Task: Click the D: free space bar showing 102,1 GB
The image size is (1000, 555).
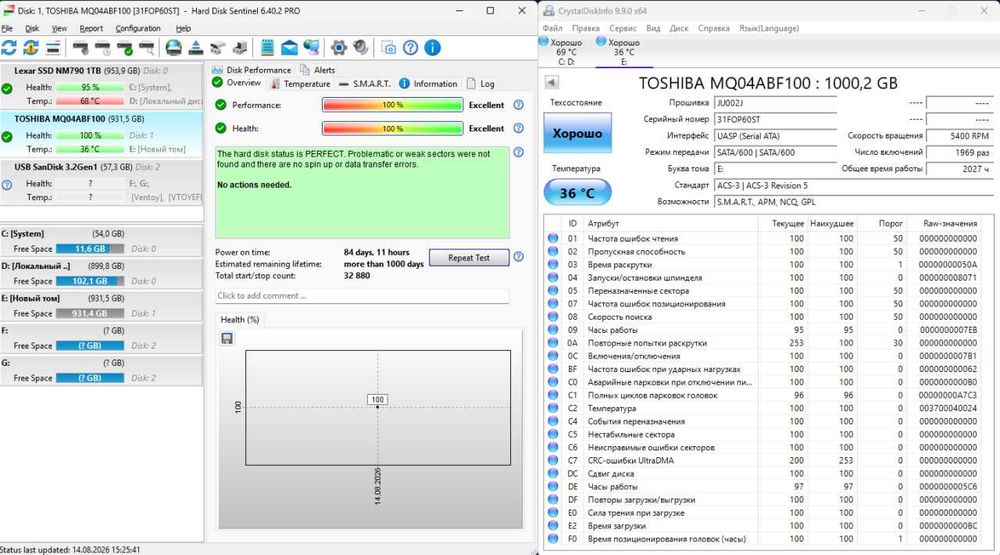Action: 90,281
